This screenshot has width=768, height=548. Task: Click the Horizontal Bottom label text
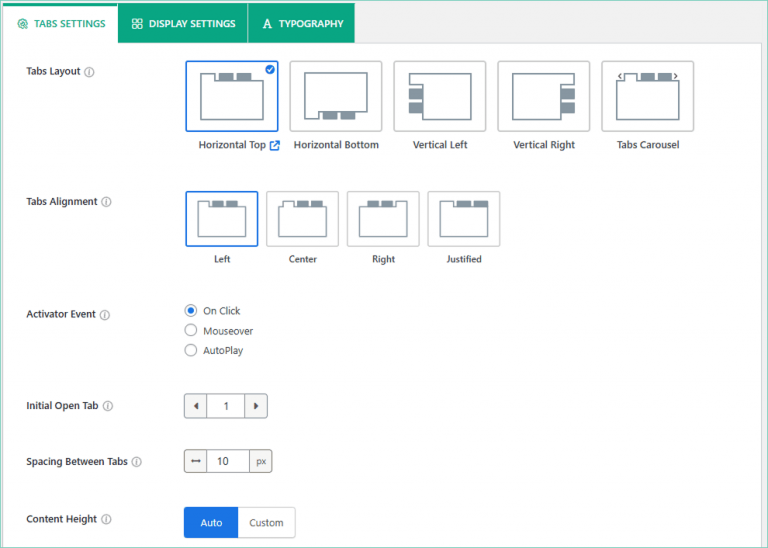click(336, 145)
